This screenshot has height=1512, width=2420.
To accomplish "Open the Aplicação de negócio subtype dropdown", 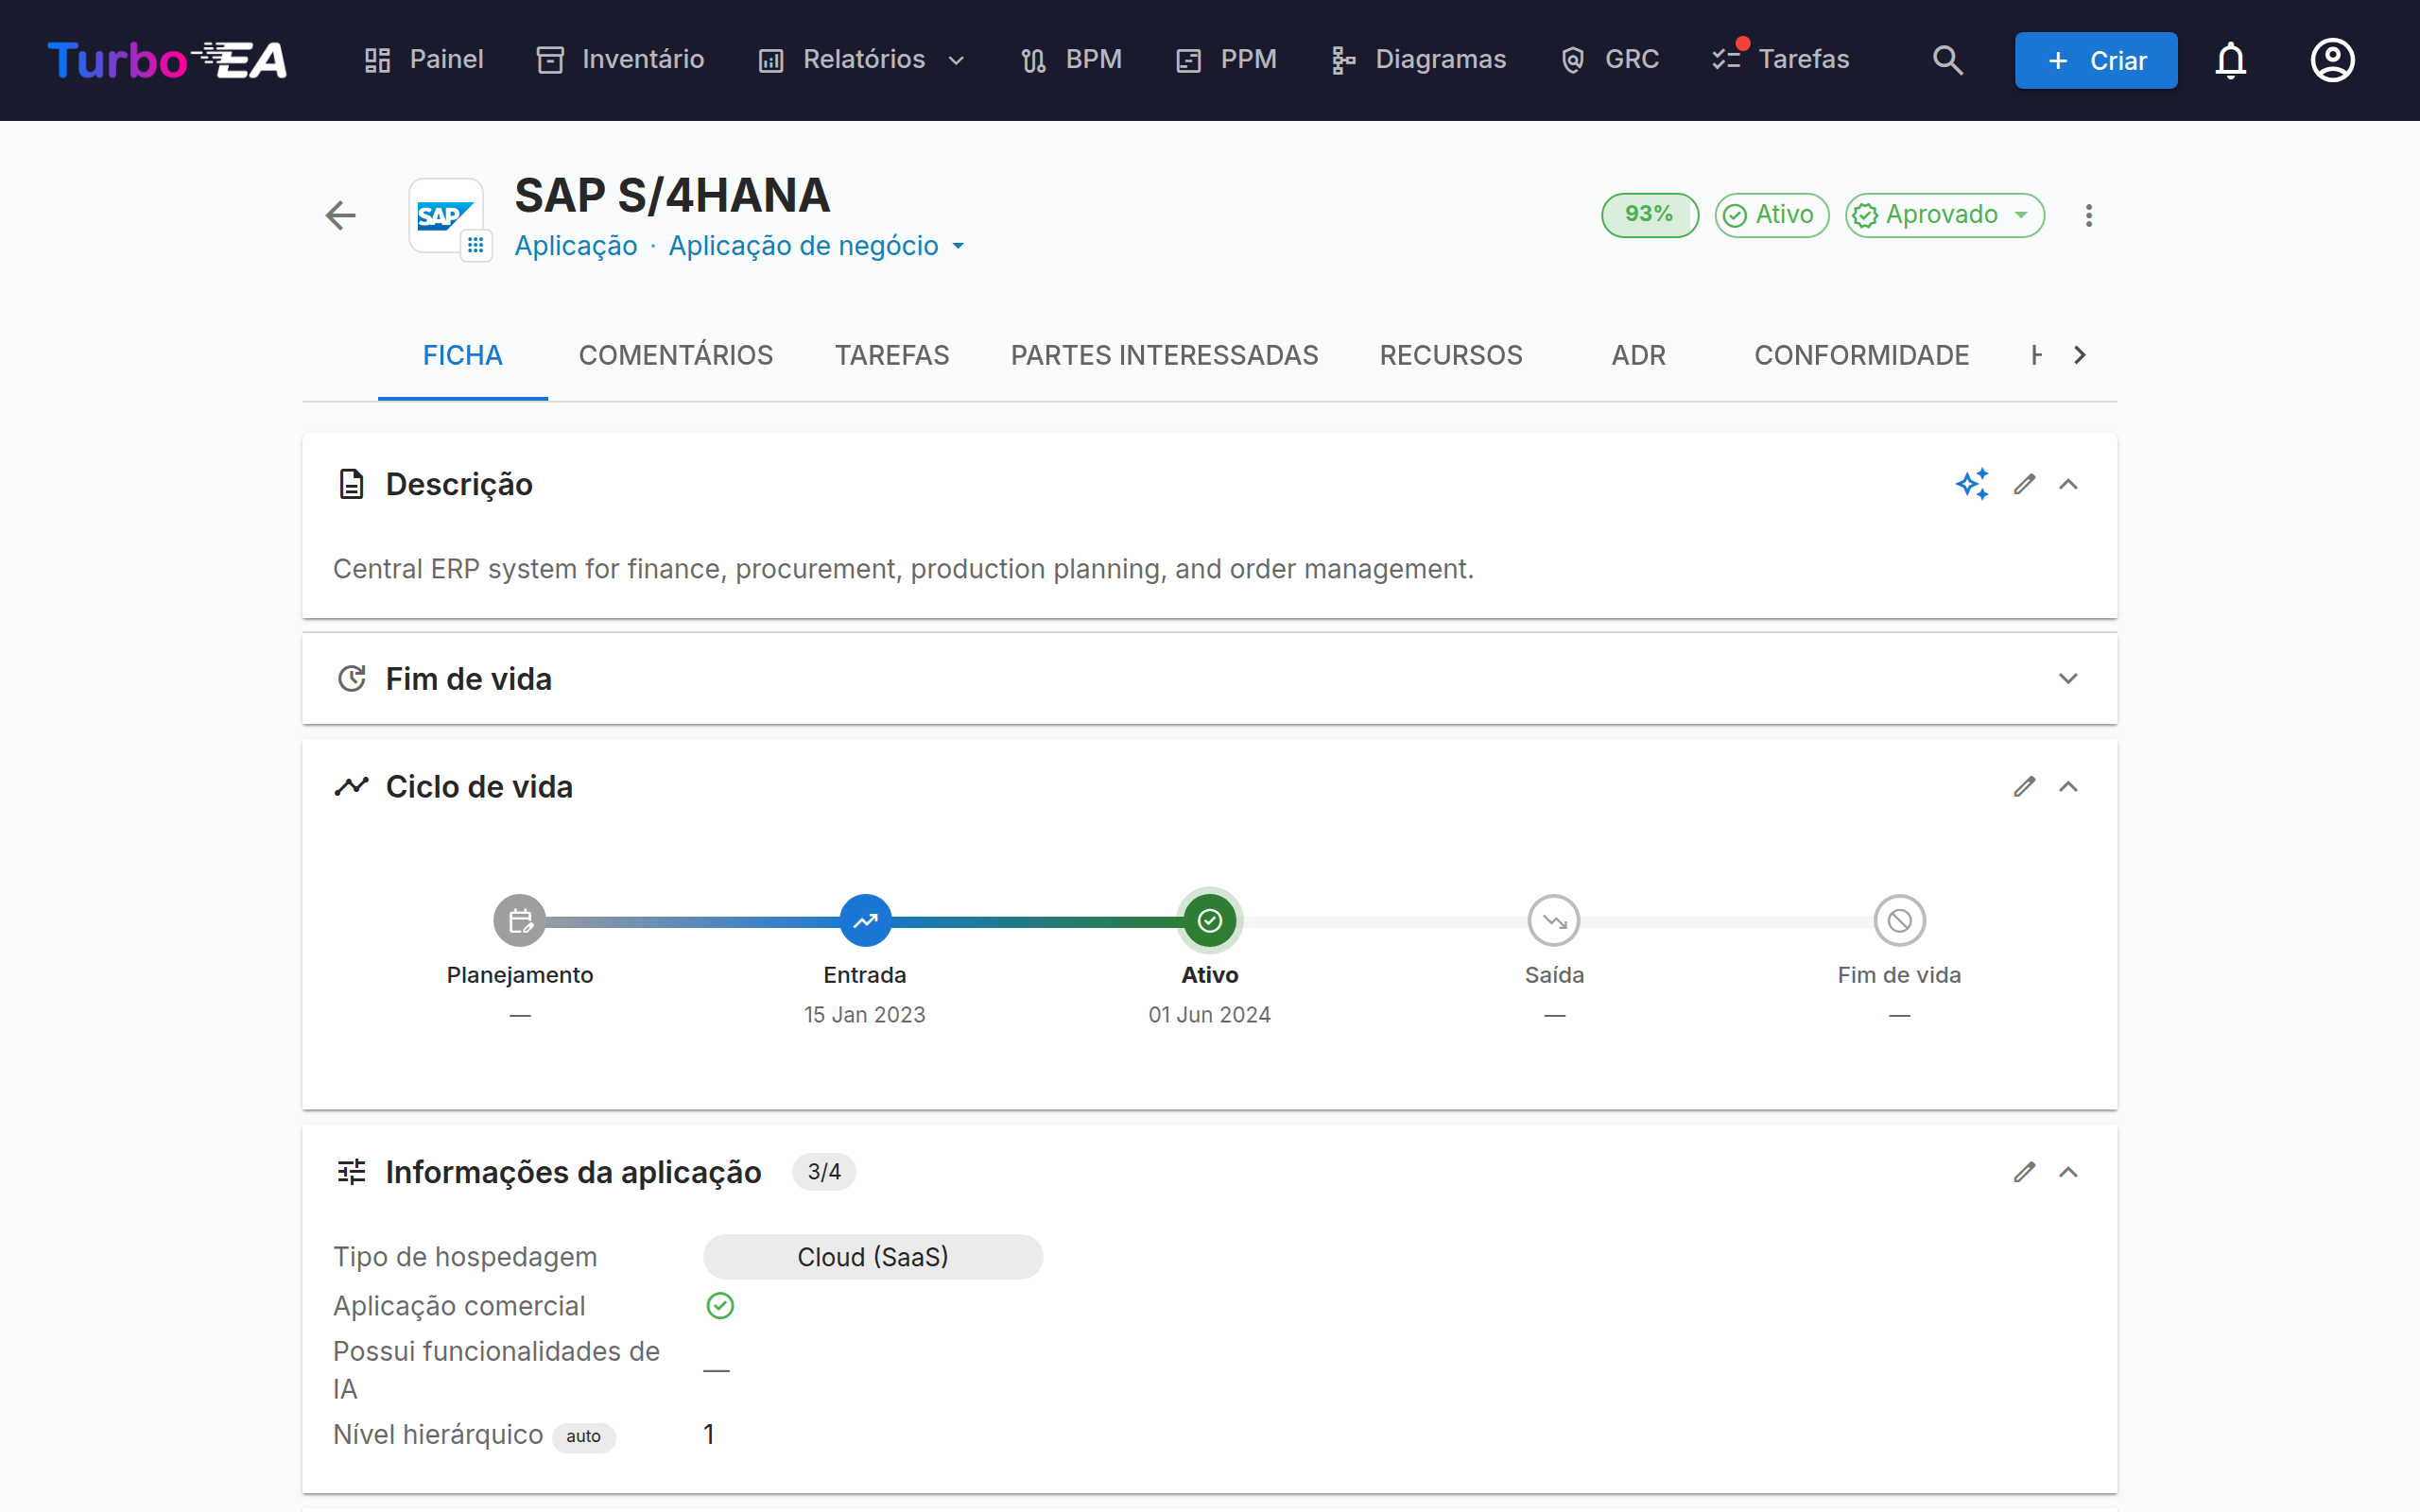I will click(x=816, y=246).
